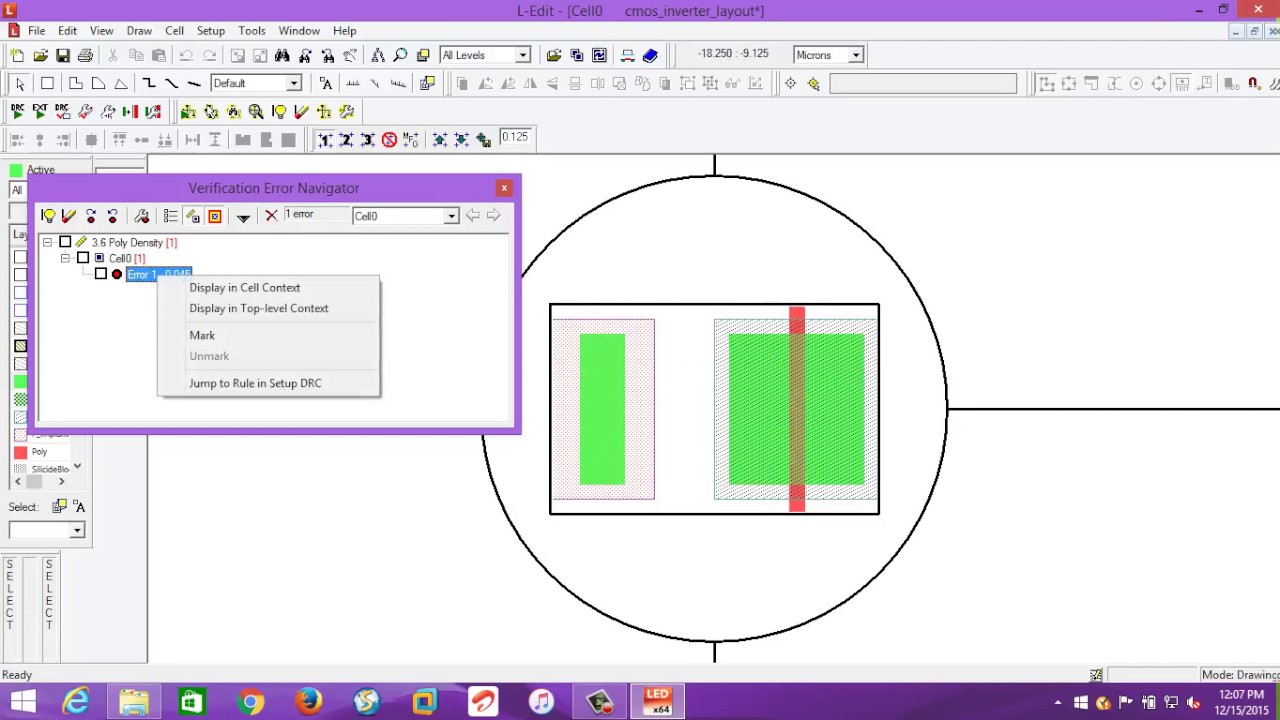Click the numbered 1 snapping icon
This screenshot has width=1280, height=720.
325,140
